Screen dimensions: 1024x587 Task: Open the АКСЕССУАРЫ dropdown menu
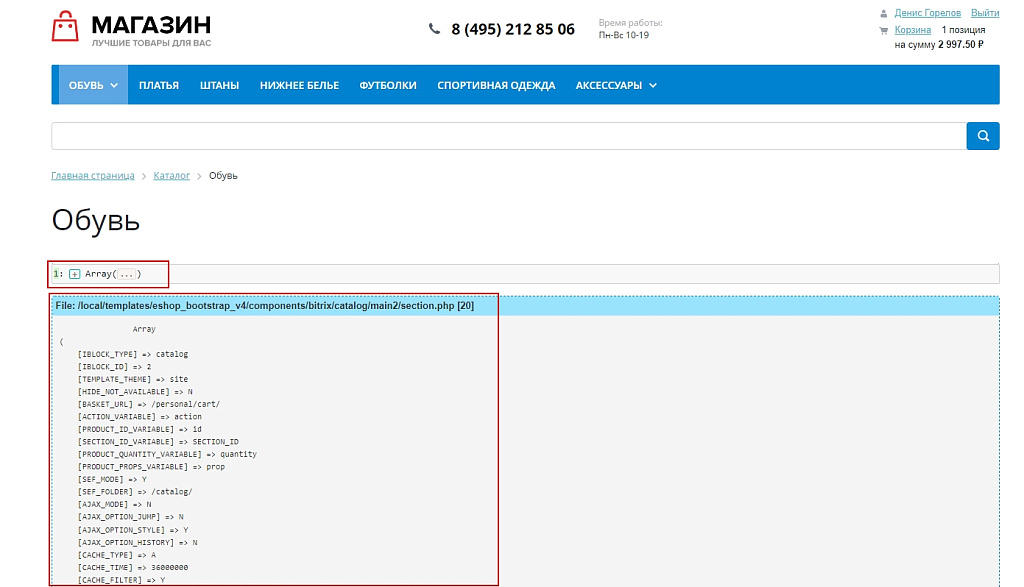(616, 85)
